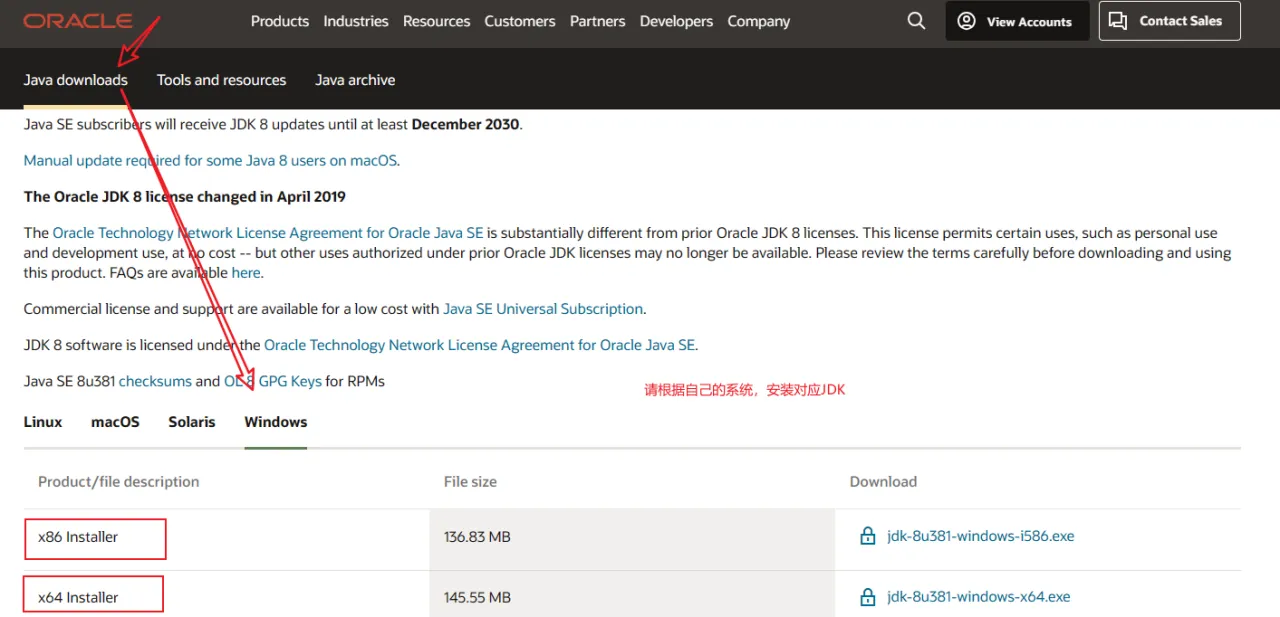Open Java SE Universal Subscription link

pos(543,309)
